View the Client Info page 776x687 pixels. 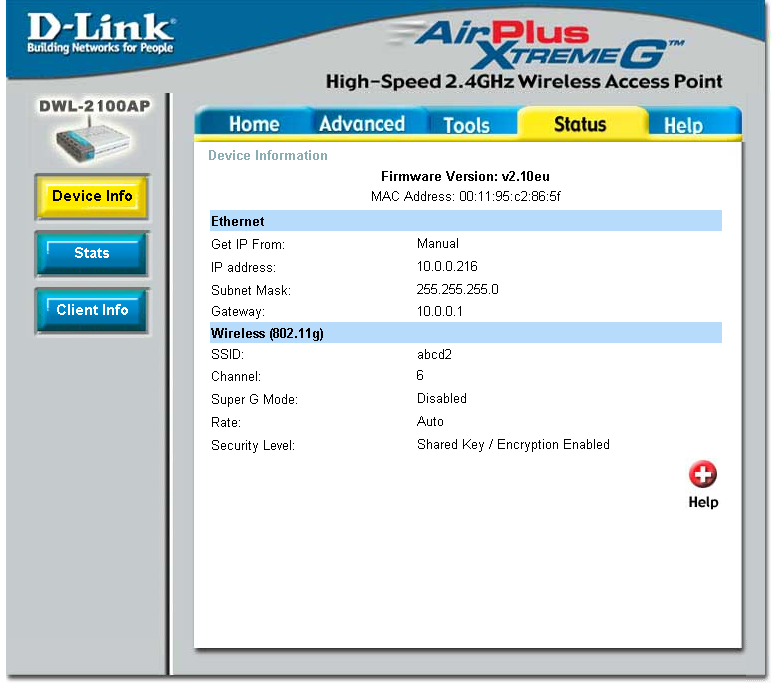(92, 310)
